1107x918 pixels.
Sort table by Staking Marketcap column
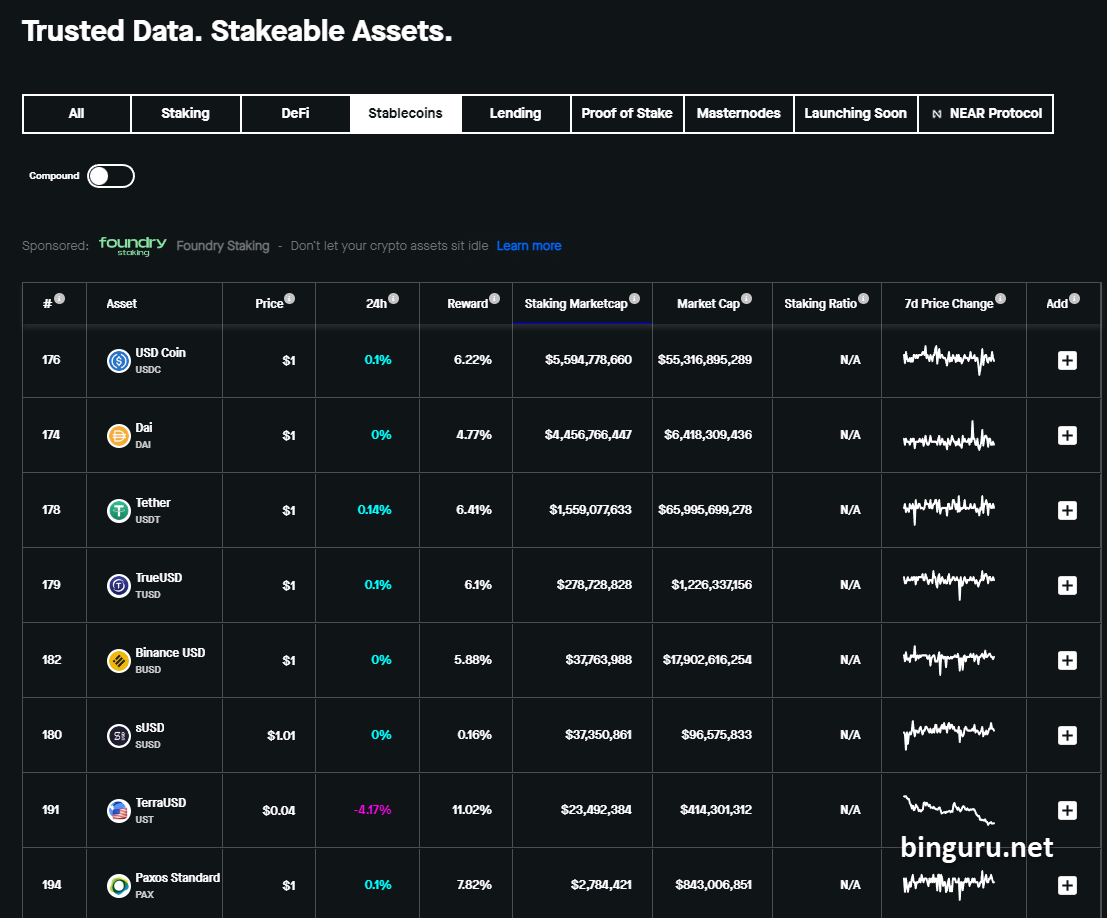(576, 304)
